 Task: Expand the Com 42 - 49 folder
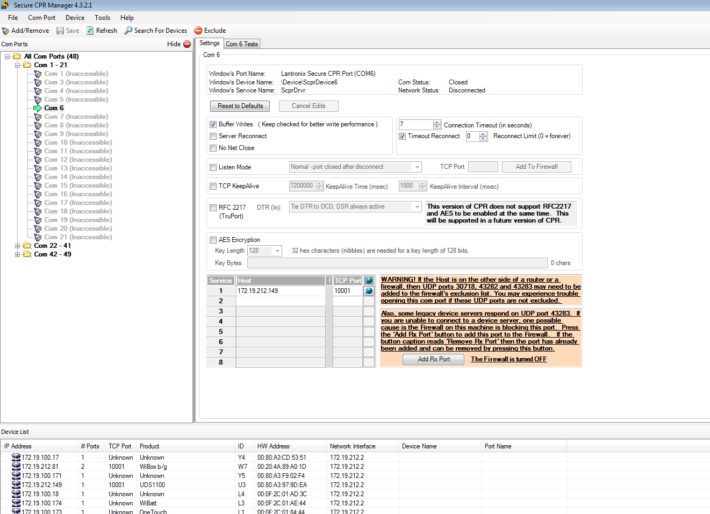tap(16, 254)
